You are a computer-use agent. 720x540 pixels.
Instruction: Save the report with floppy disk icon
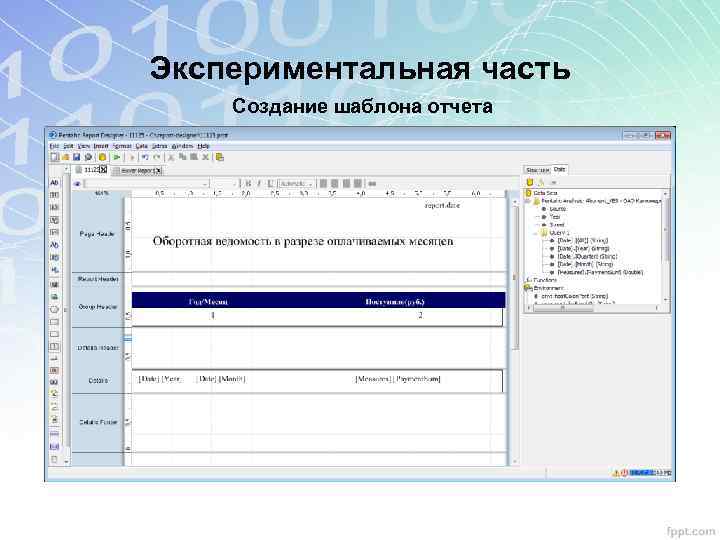(77, 157)
